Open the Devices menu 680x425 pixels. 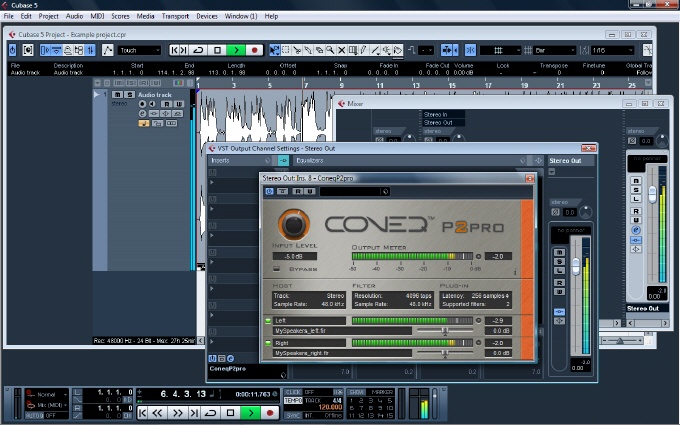(207, 17)
